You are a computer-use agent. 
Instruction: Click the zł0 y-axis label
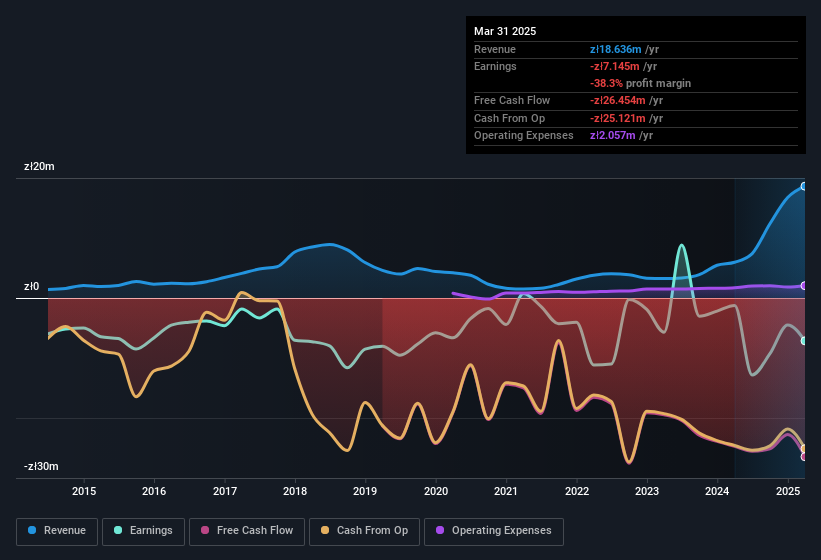pyautogui.click(x=31, y=286)
